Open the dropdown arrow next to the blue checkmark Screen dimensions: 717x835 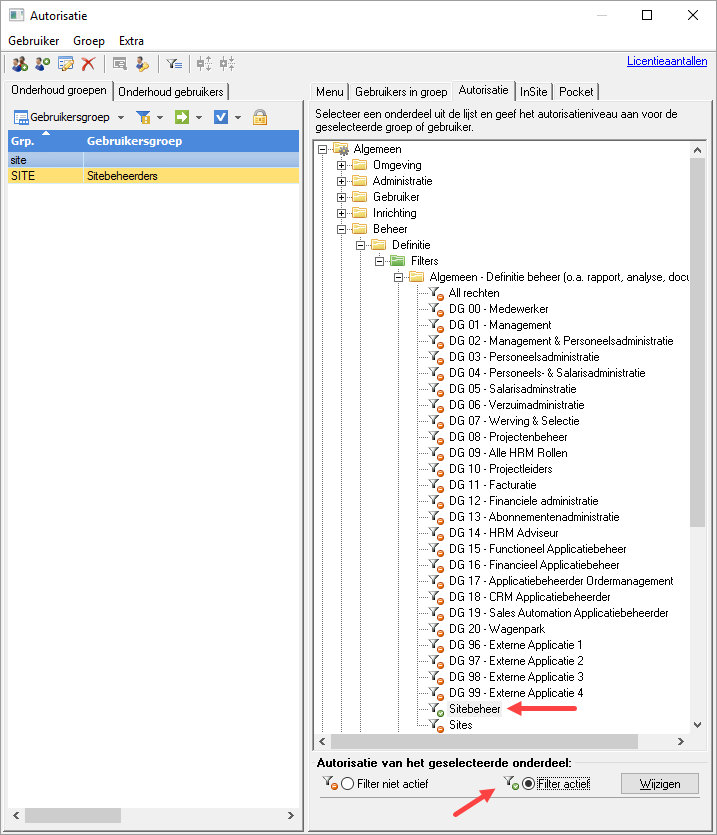click(x=238, y=118)
